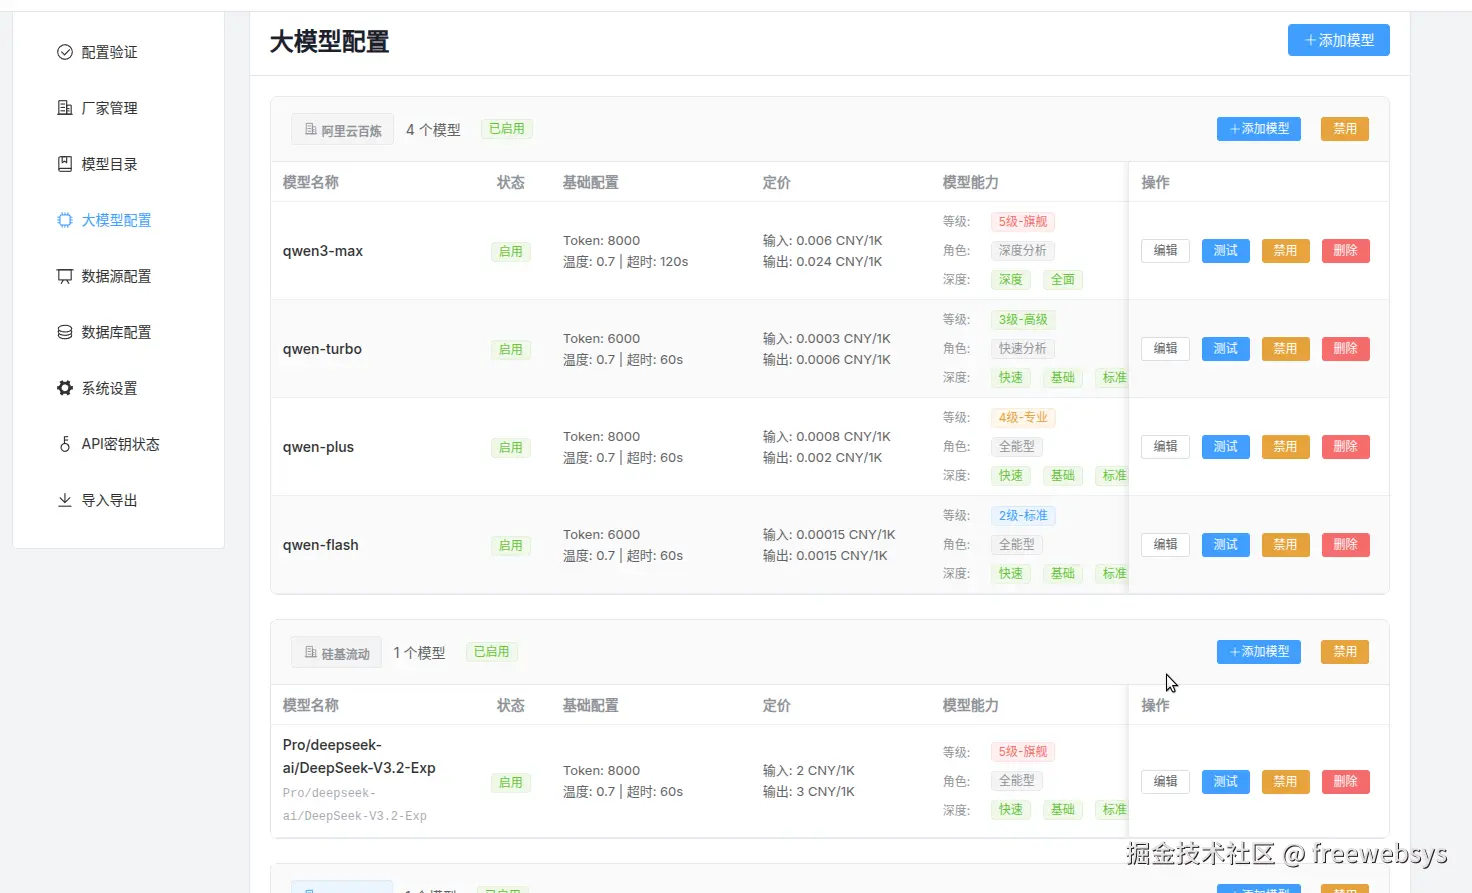Click the 大模型配置 page heading
This screenshot has width=1472, height=893.
pos(329,42)
